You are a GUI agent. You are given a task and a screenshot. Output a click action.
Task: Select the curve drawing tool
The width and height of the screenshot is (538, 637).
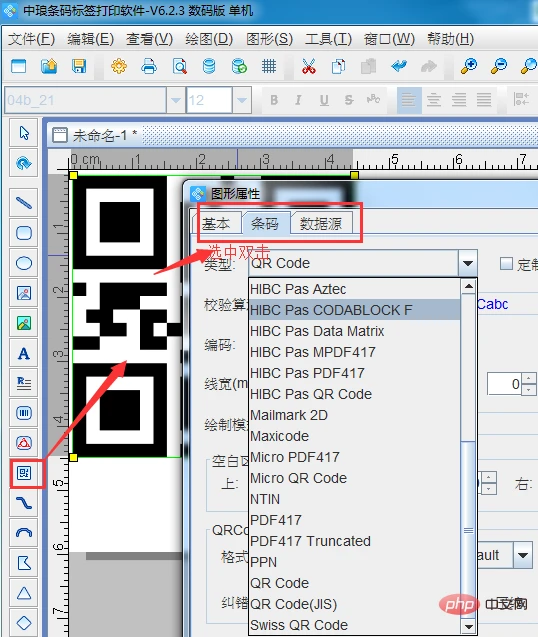coord(24,503)
